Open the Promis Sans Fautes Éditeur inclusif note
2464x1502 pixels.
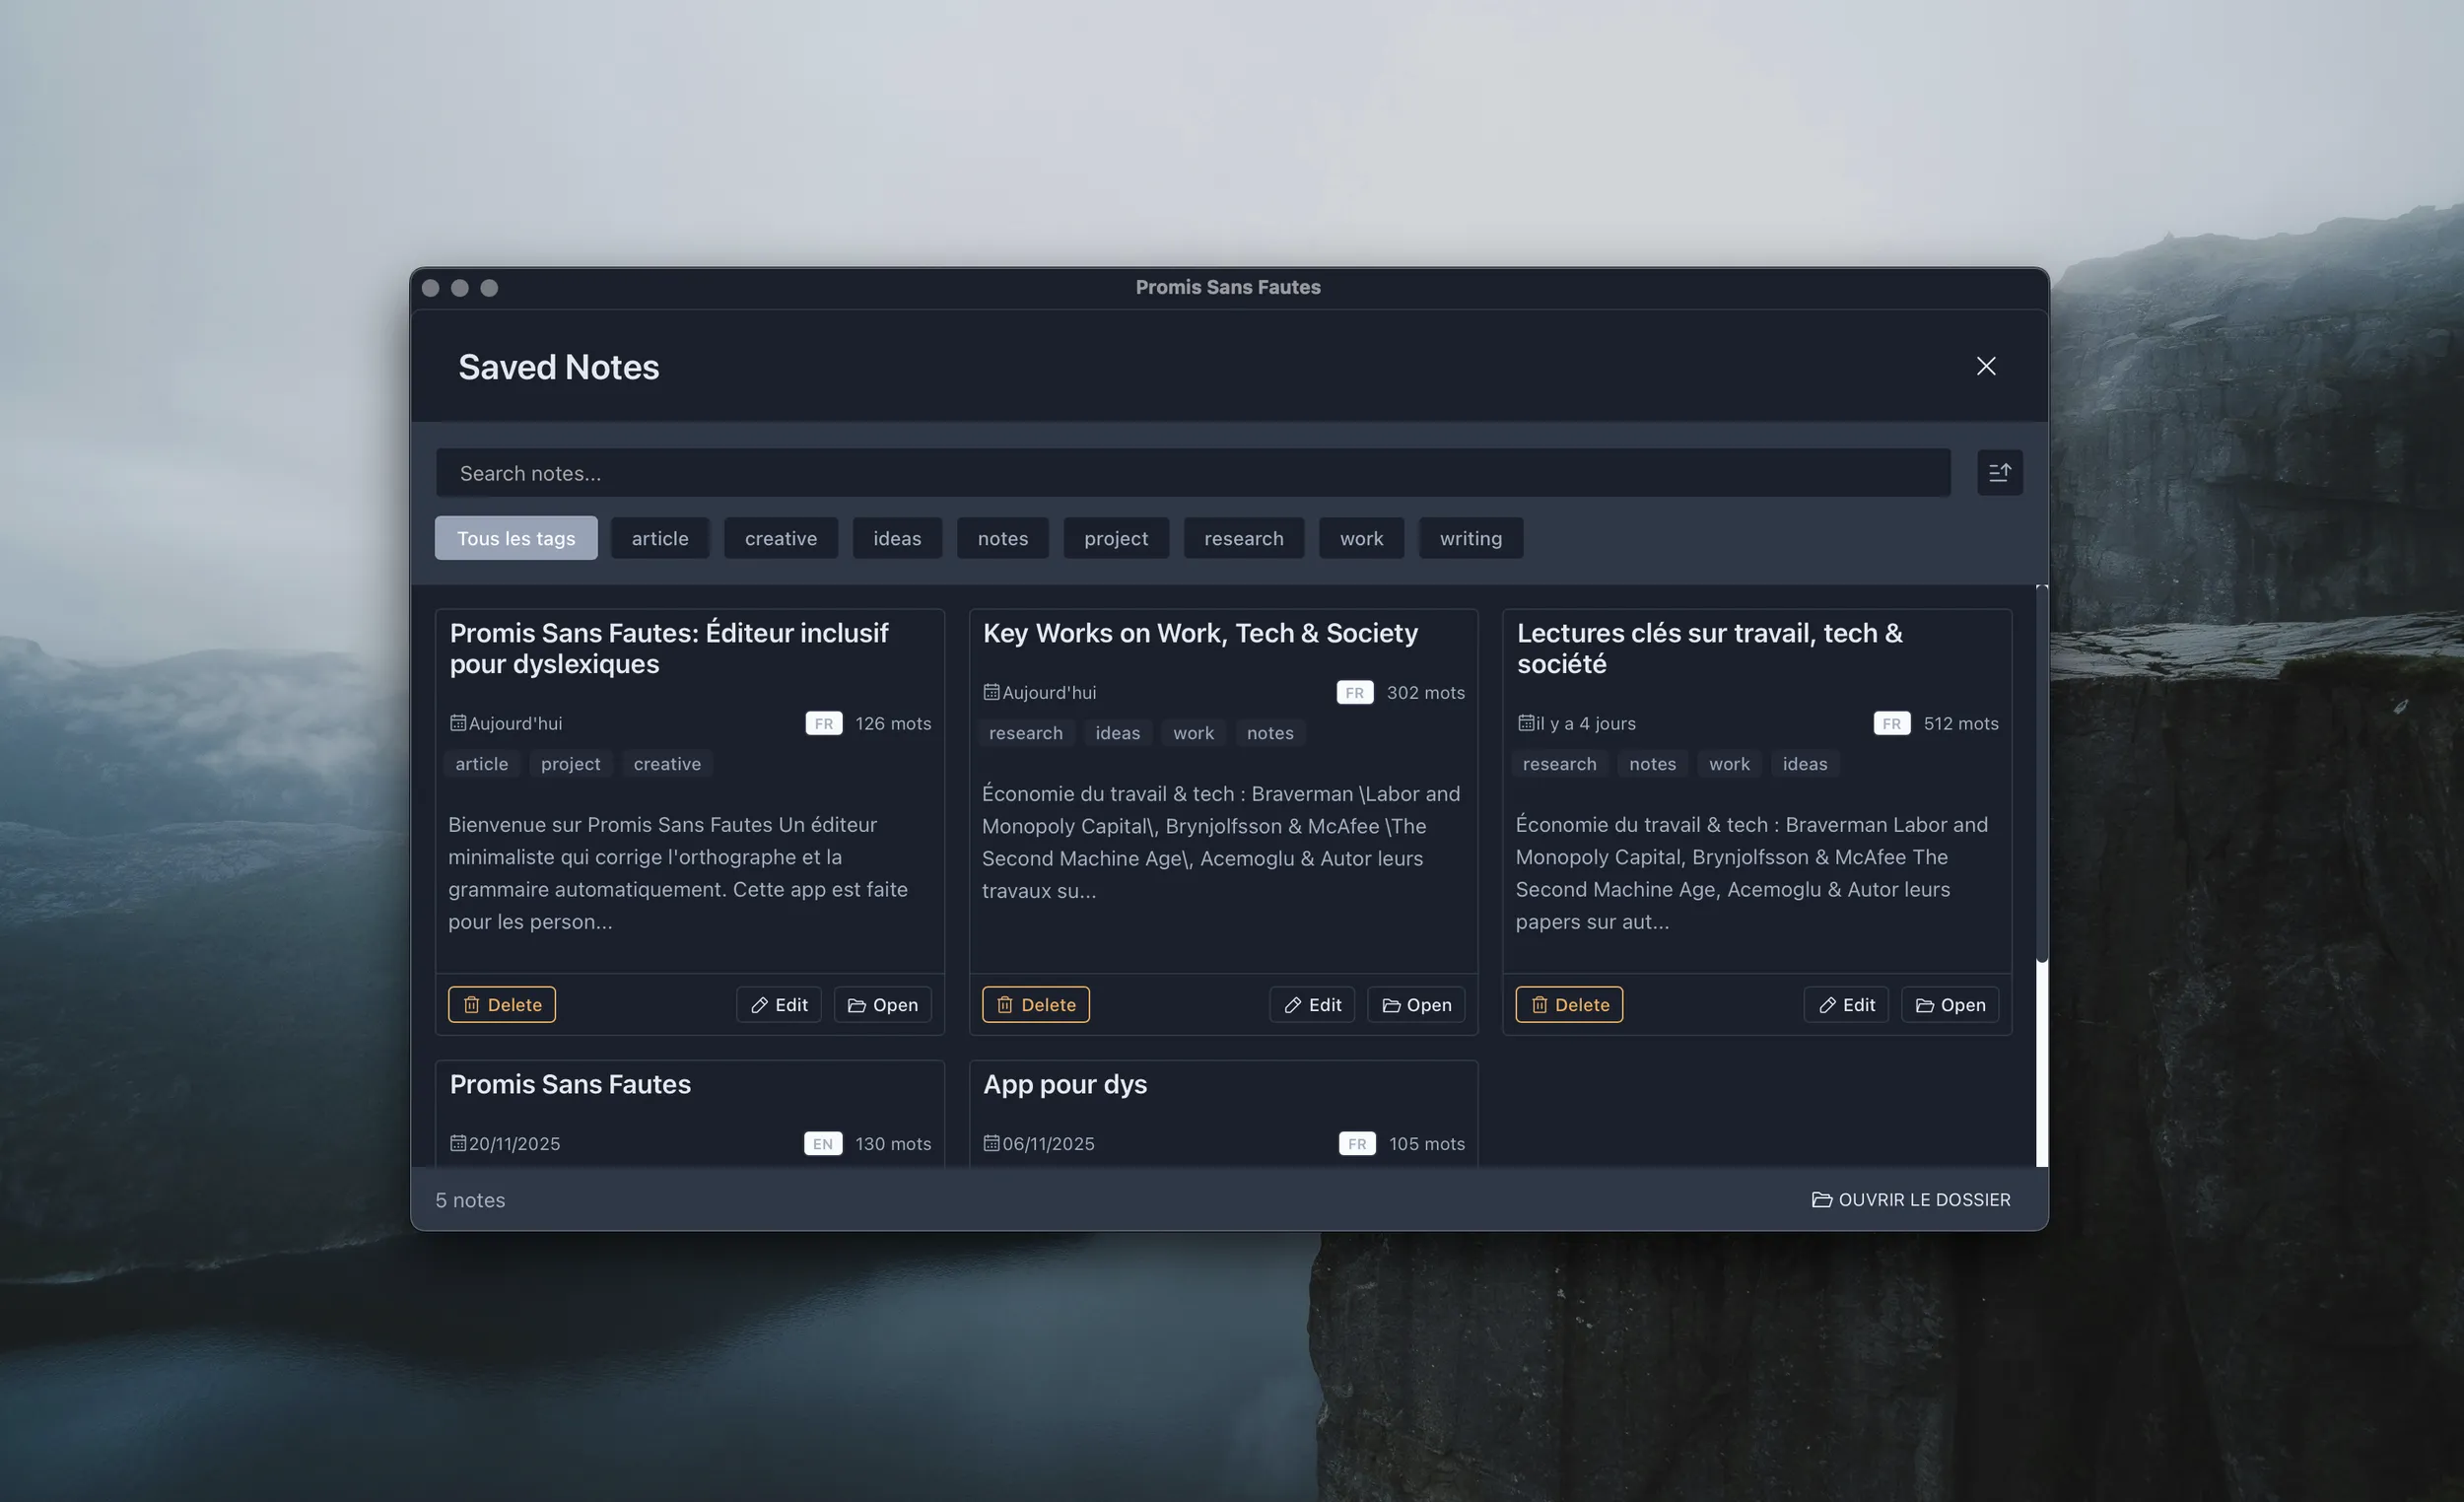coord(881,1004)
